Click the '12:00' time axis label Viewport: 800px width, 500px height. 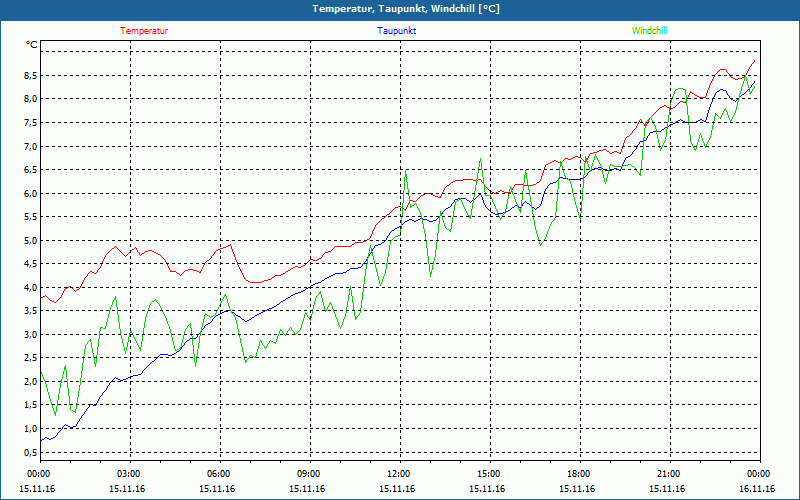[x=400, y=474]
